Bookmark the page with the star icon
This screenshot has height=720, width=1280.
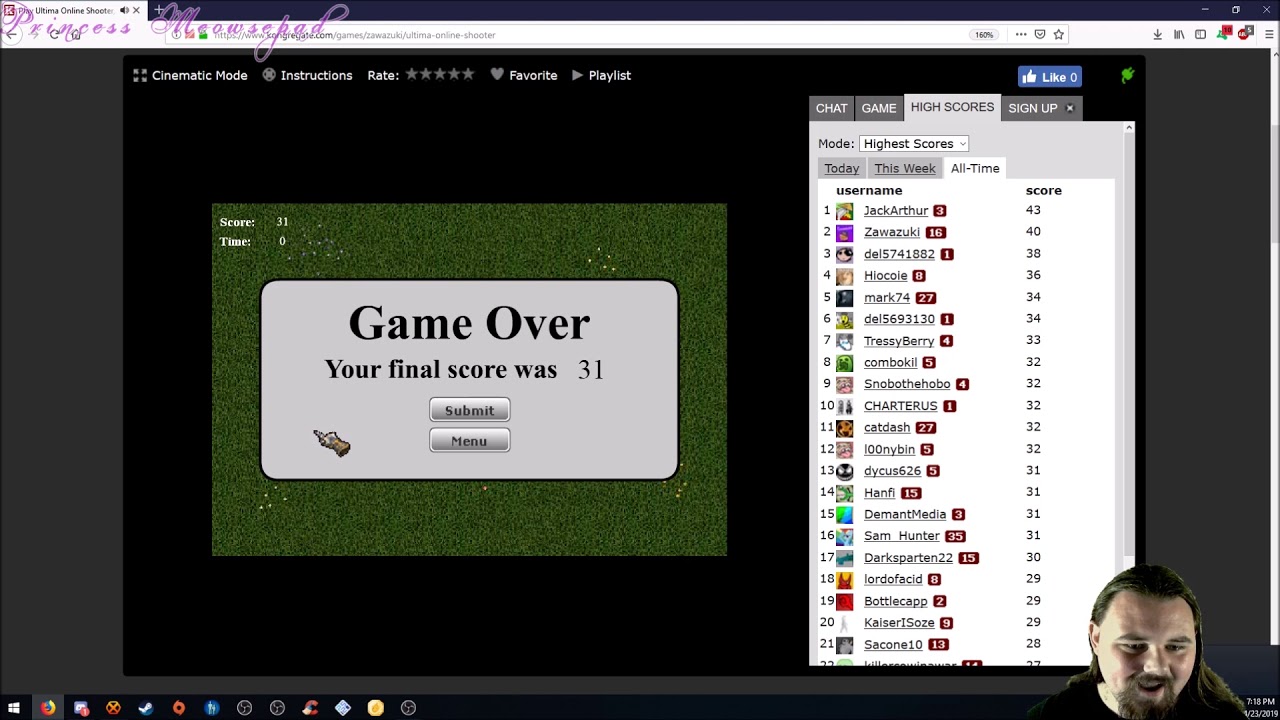[x=1059, y=34]
